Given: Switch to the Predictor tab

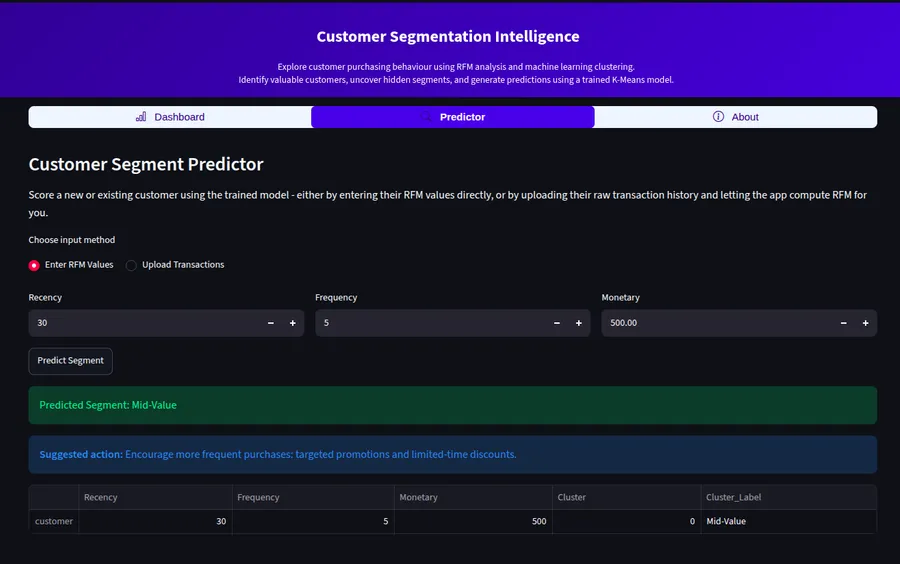Looking at the screenshot, I should click(x=453, y=117).
